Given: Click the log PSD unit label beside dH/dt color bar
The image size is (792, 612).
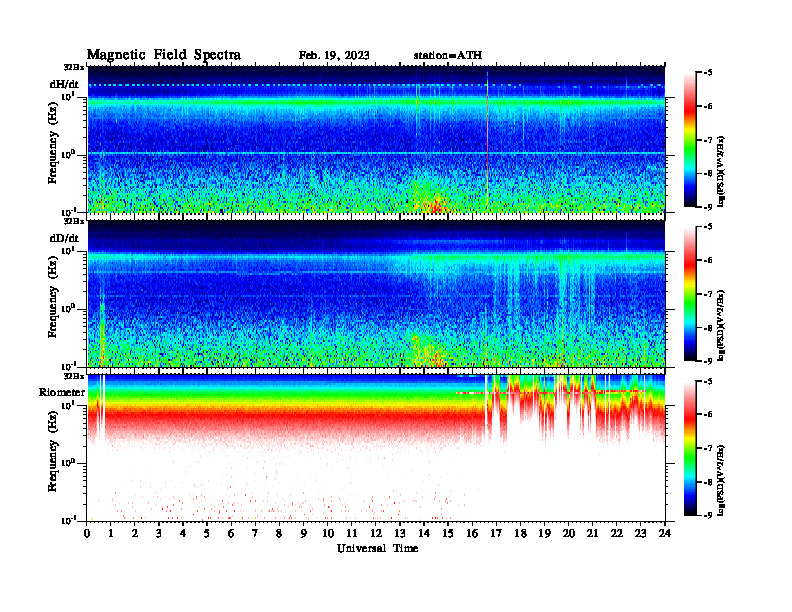Looking at the screenshot, I should [x=721, y=170].
